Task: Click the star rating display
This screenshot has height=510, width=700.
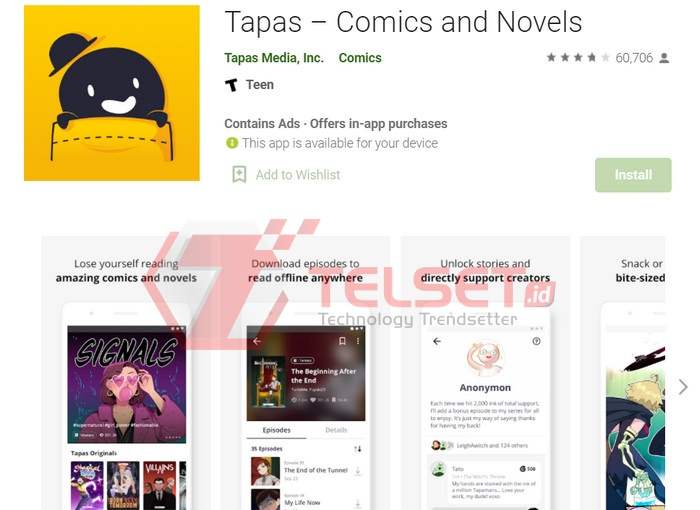Action: [578, 58]
